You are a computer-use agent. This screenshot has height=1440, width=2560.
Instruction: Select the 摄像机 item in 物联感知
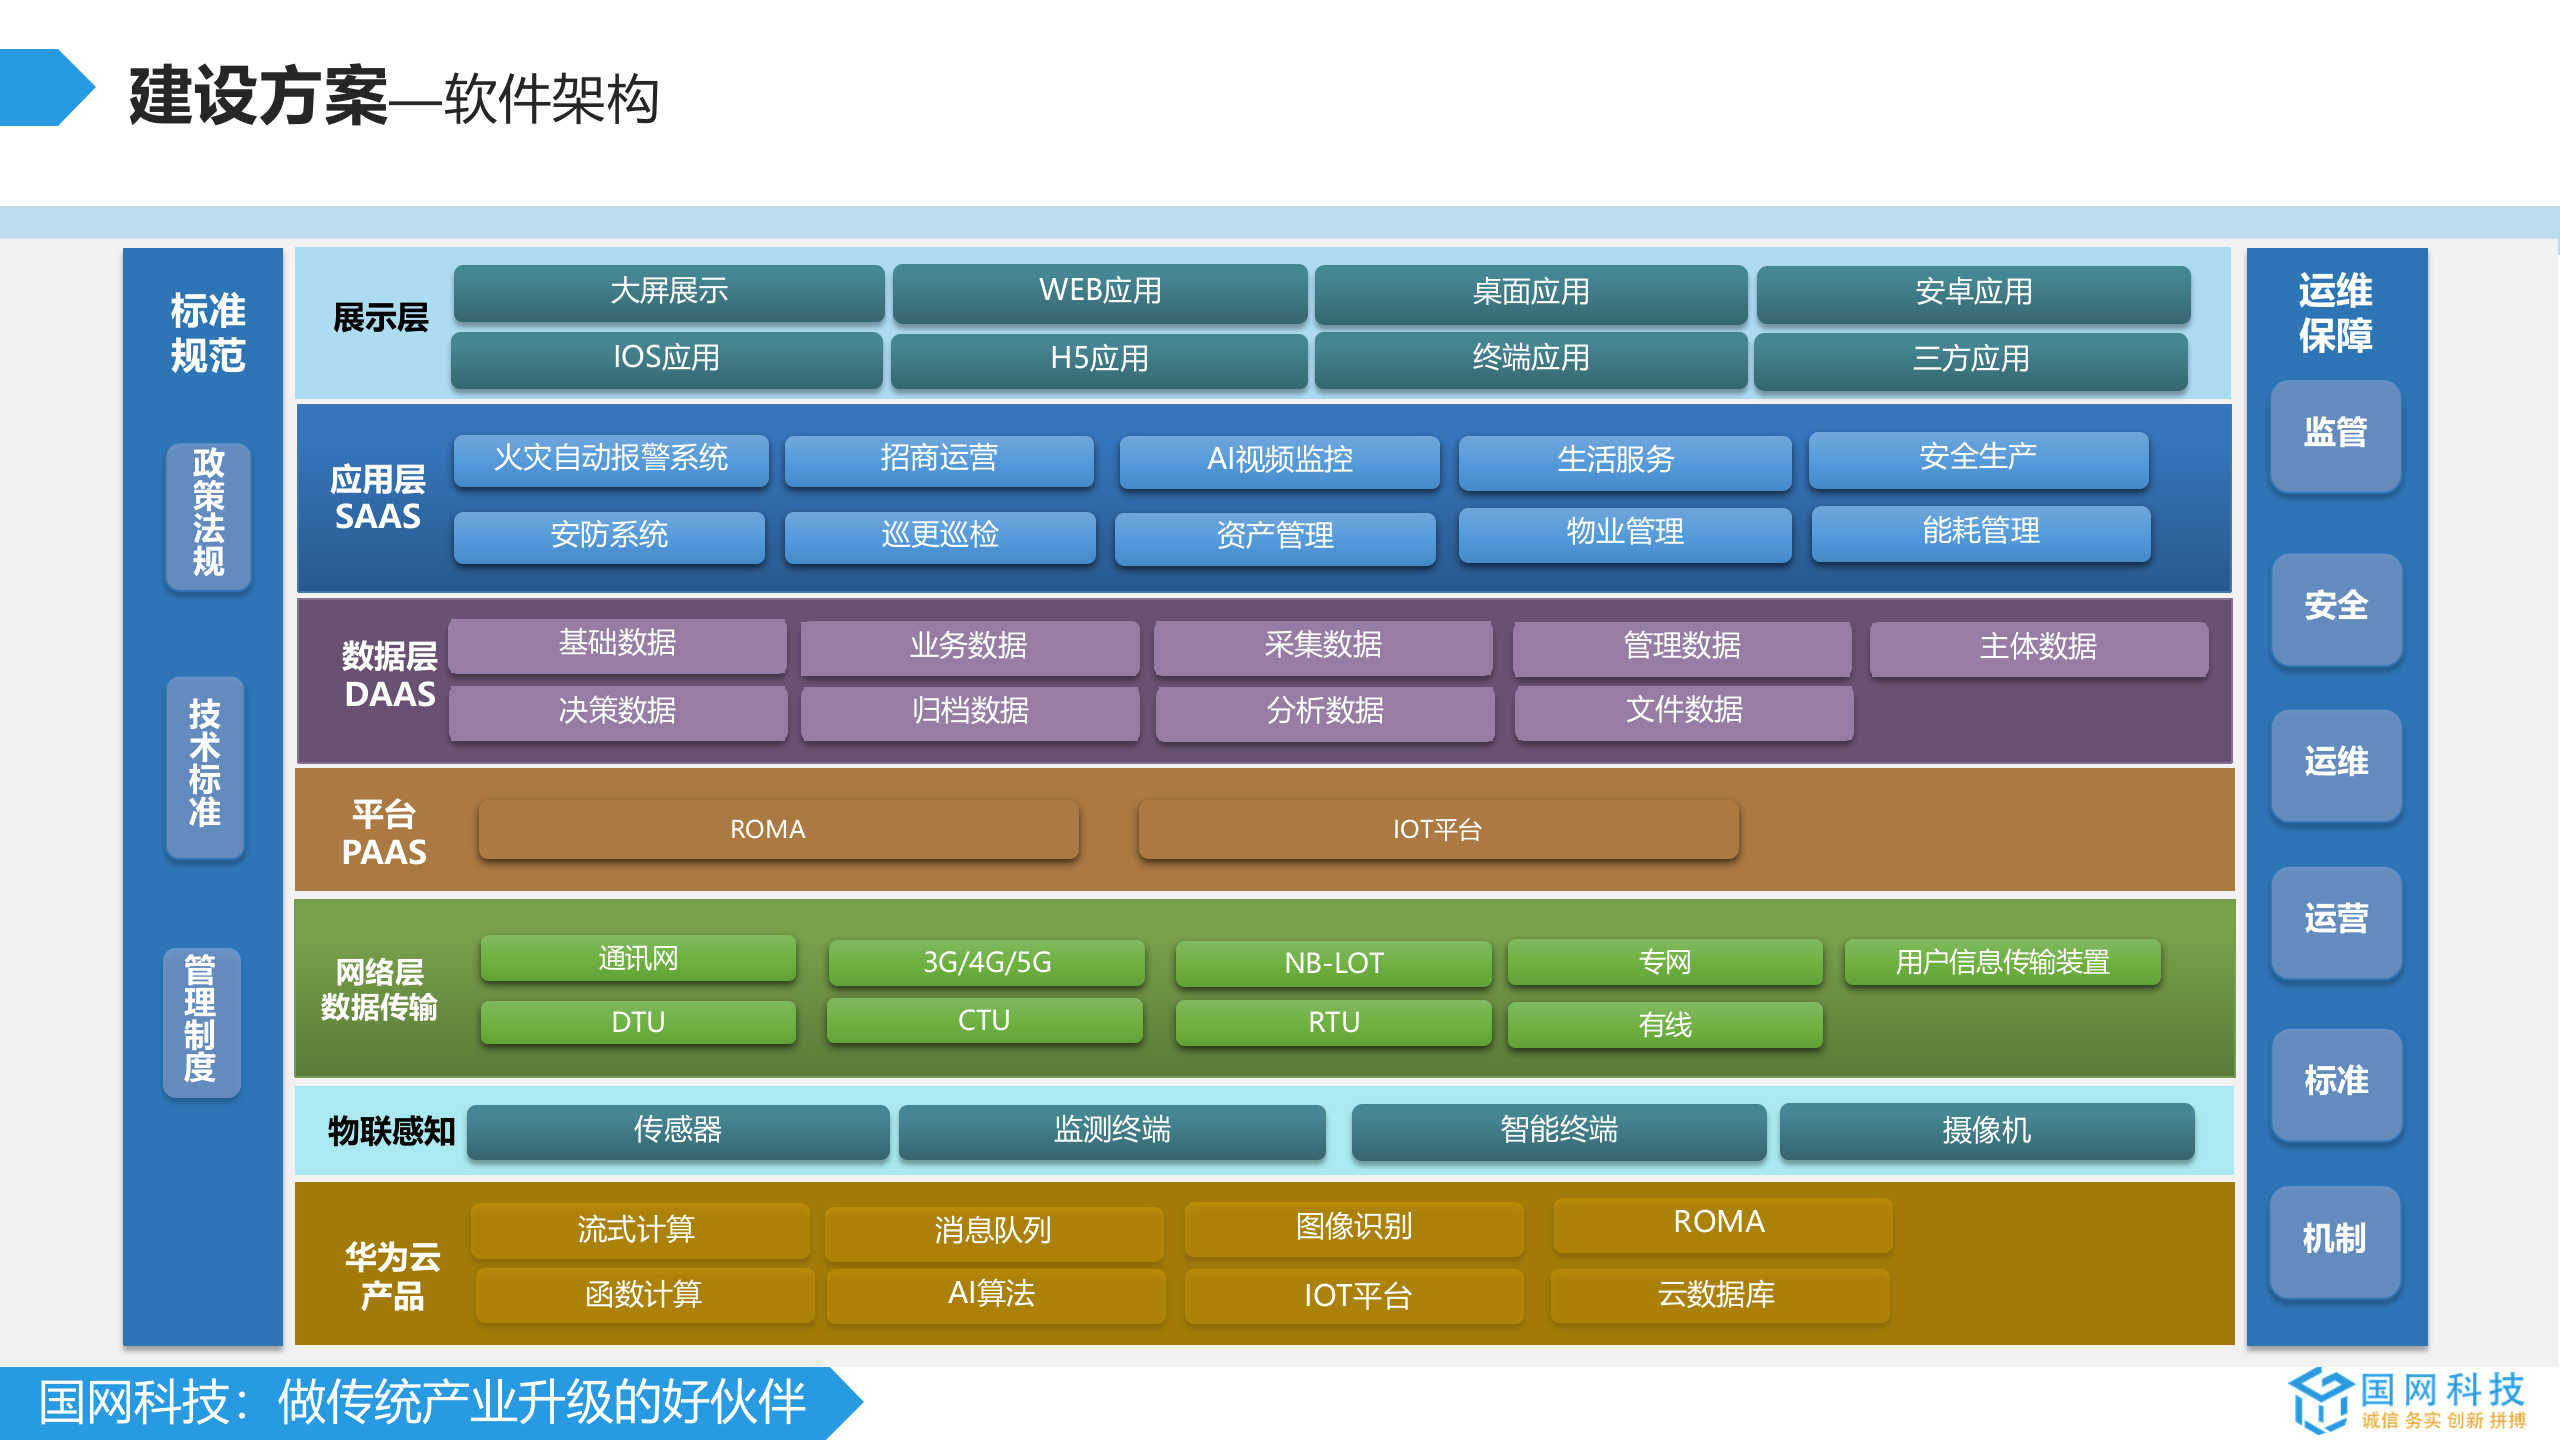point(1987,1131)
